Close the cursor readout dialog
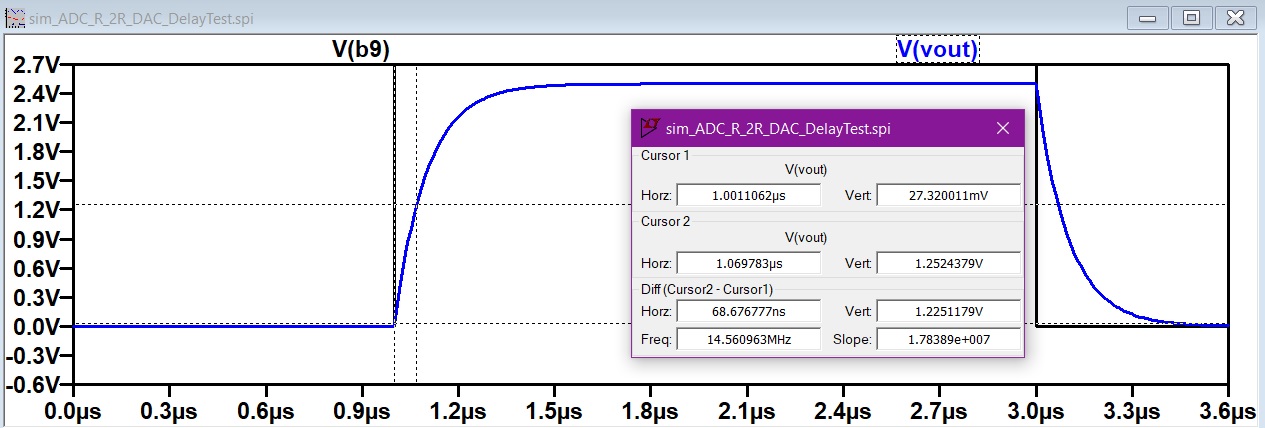Viewport: 1265px width, 428px height. pyautogui.click(x=1003, y=128)
